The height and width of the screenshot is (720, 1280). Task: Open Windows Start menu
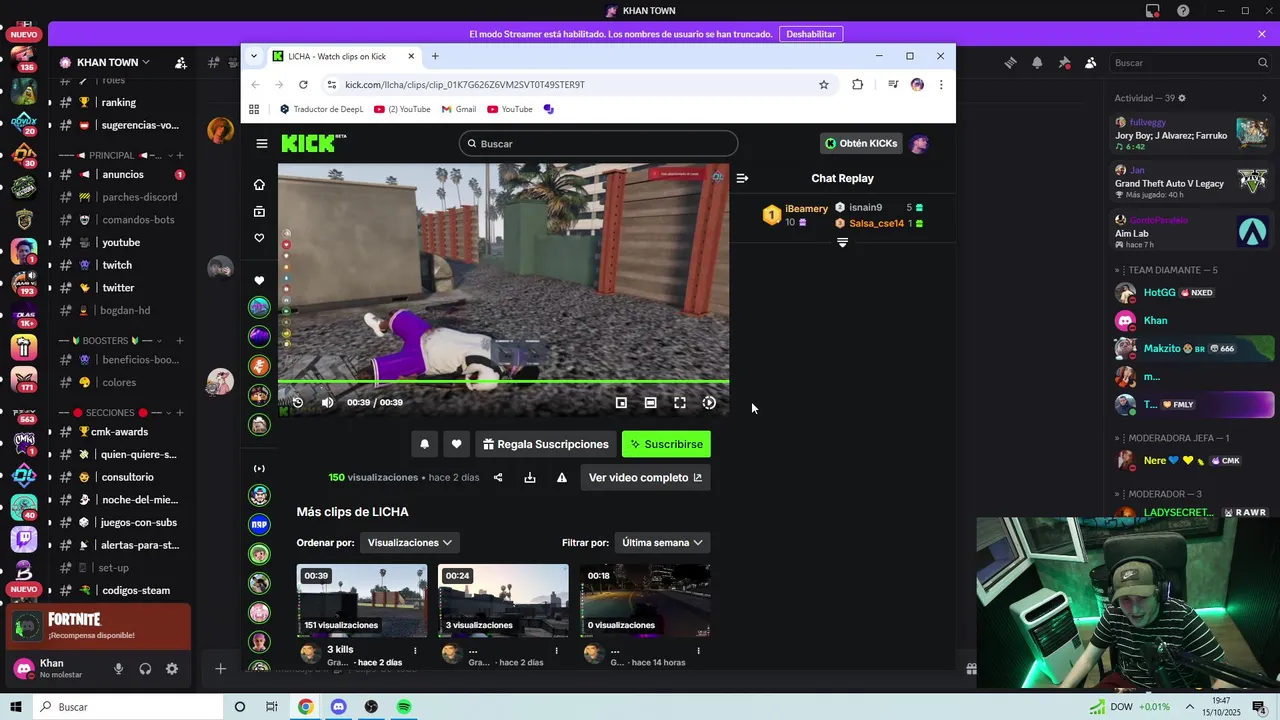[x=15, y=707]
